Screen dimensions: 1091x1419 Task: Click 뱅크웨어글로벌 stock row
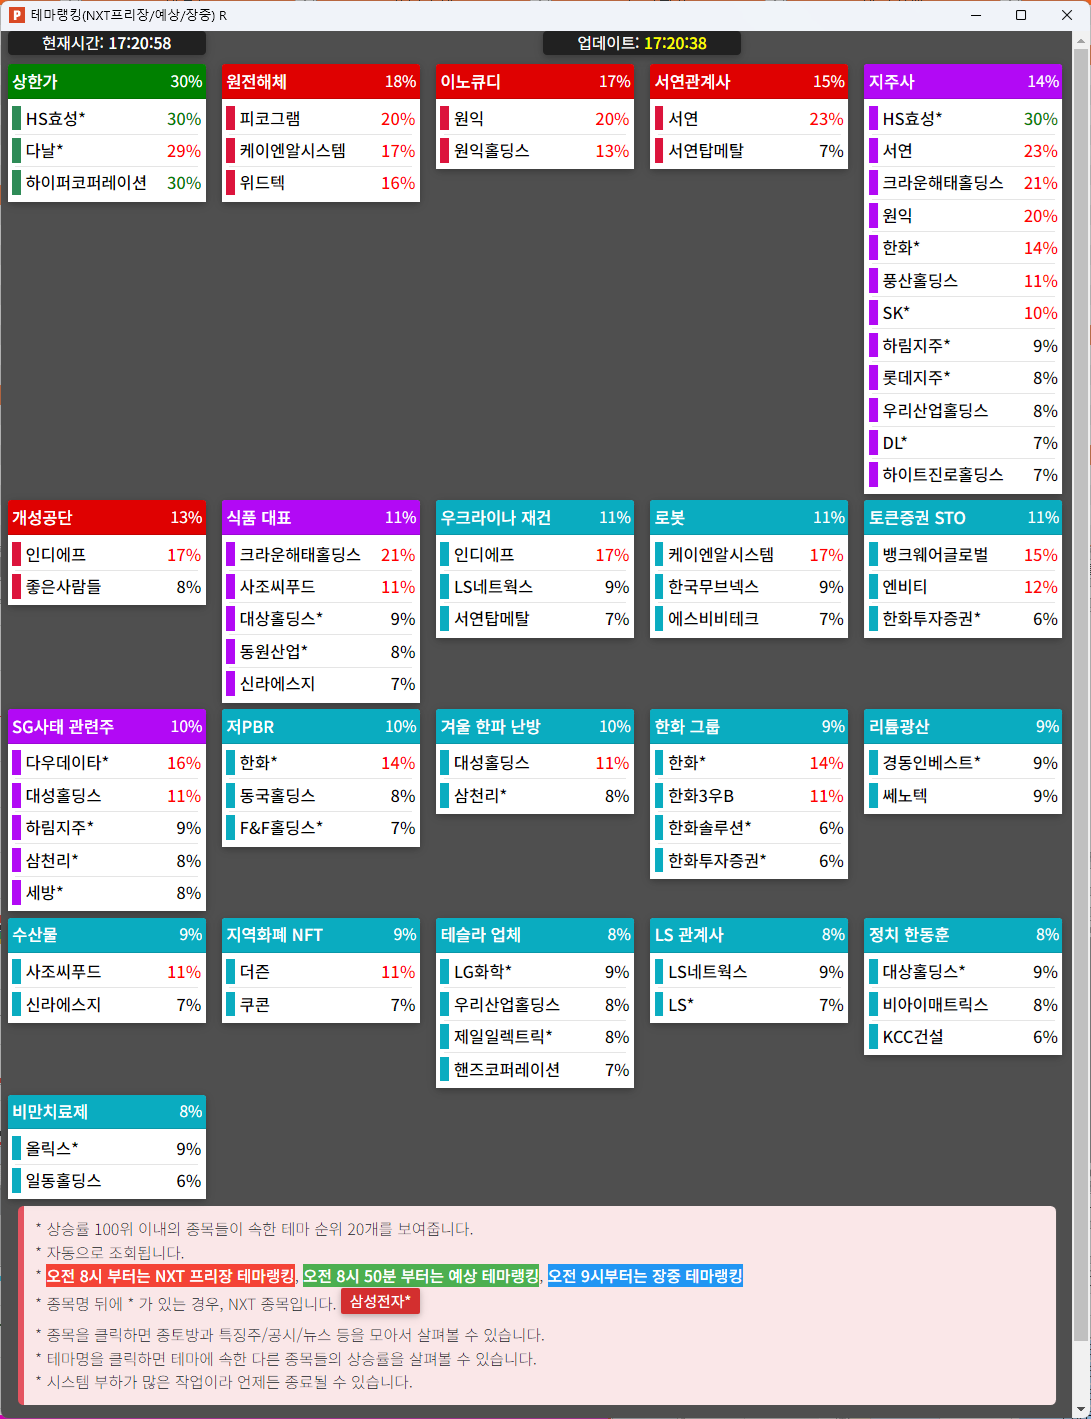tap(963, 555)
